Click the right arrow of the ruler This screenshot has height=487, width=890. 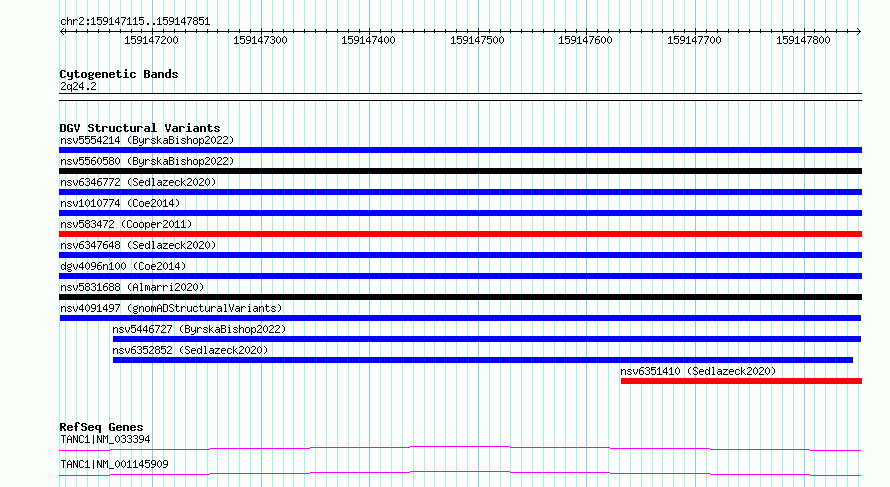(x=859, y=31)
